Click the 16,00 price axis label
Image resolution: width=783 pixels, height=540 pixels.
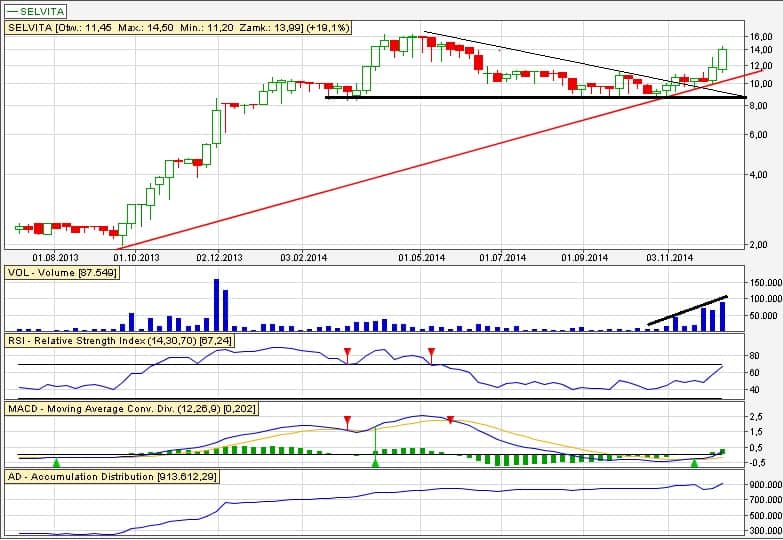(761, 37)
